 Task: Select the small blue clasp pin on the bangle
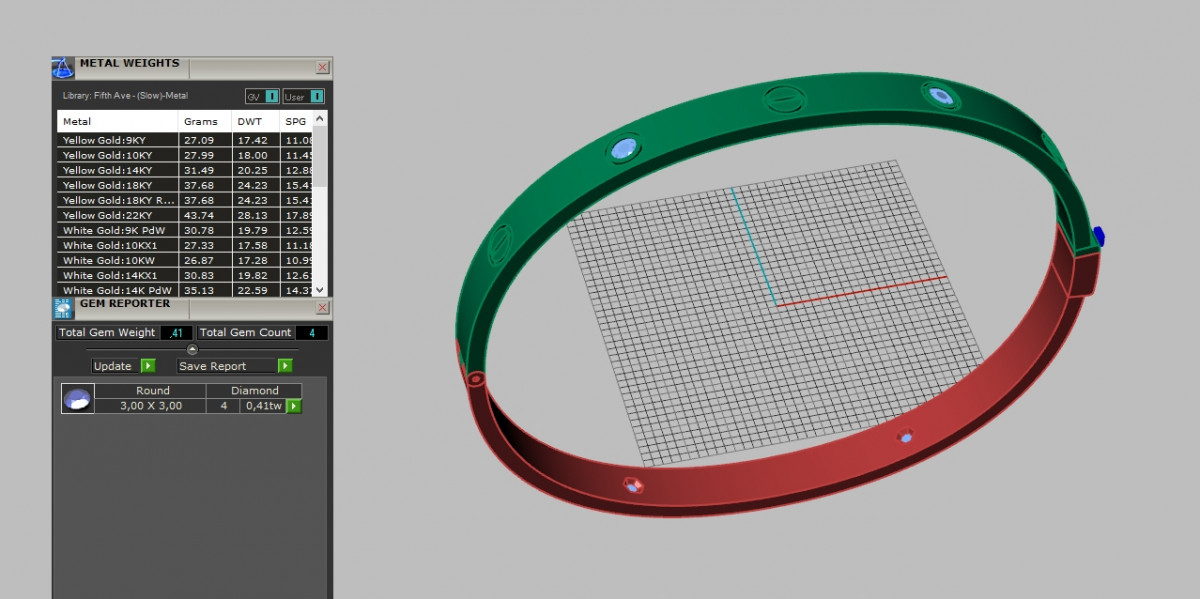pyautogui.click(x=1098, y=236)
